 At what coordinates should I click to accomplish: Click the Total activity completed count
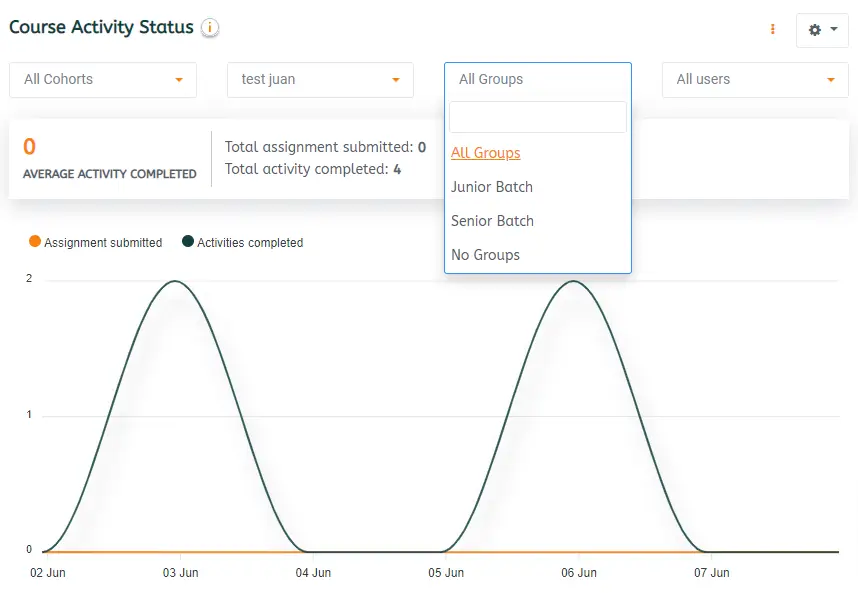tap(397, 169)
